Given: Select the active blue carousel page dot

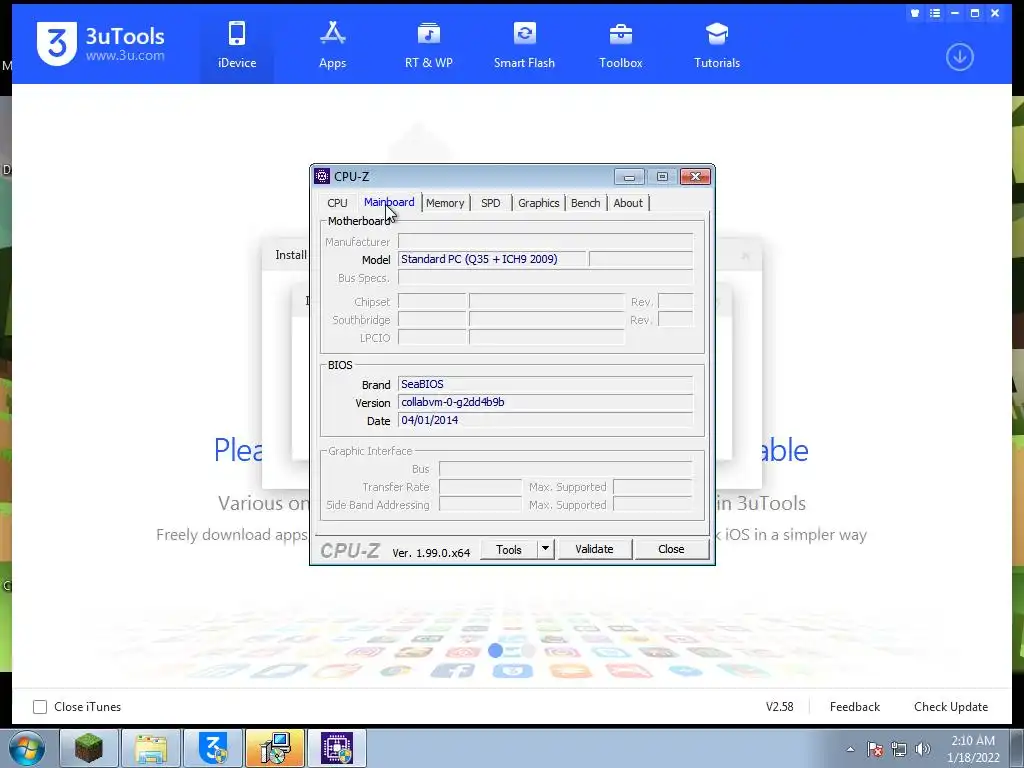Looking at the screenshot, I should pyautogui.click(x=496, y=650).
